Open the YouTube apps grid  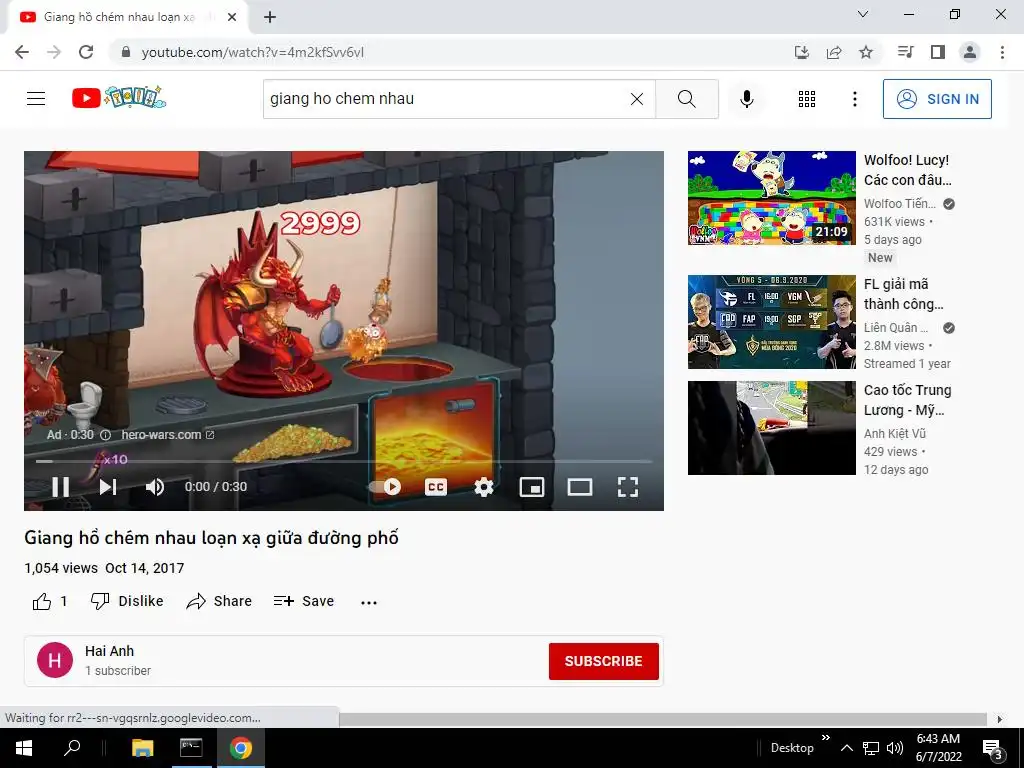pos(807,99)
